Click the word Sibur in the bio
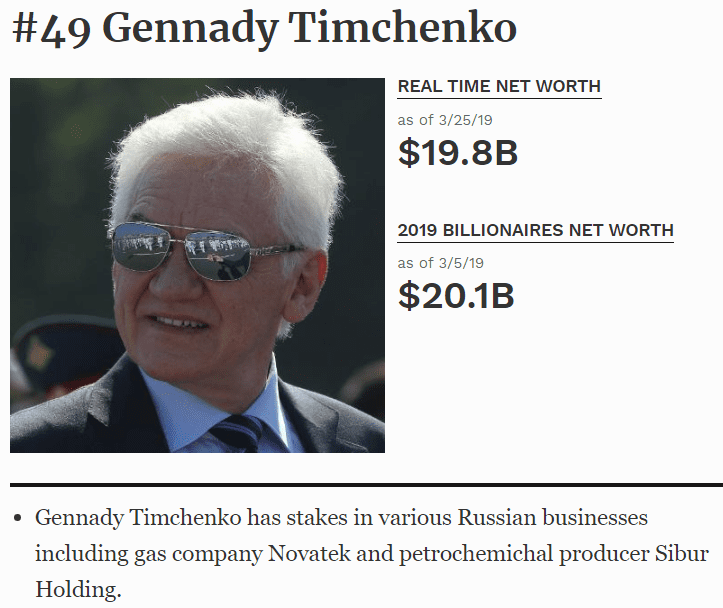 (682, 553)
